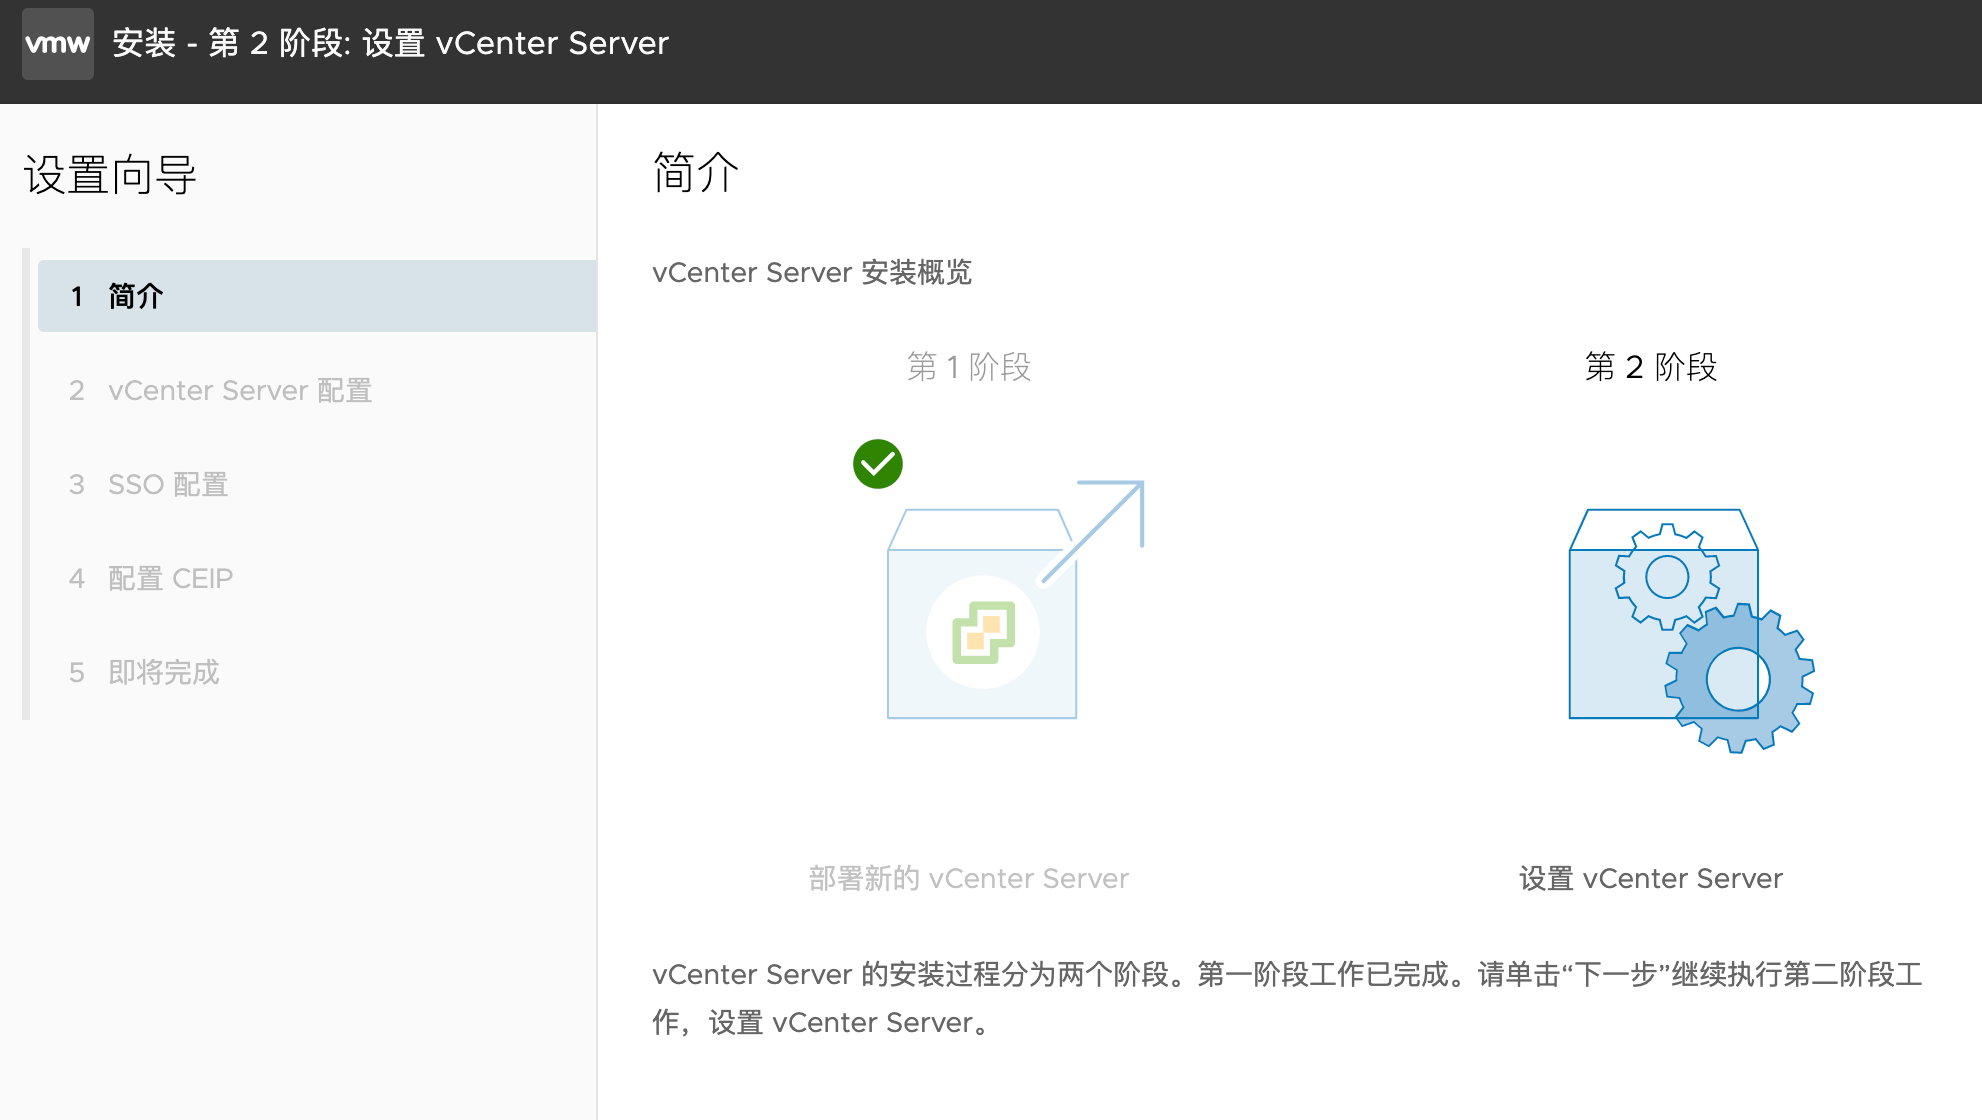Click the 第 2 阶段 heading
The image size is (1982, 1120).
[1650, 367]
